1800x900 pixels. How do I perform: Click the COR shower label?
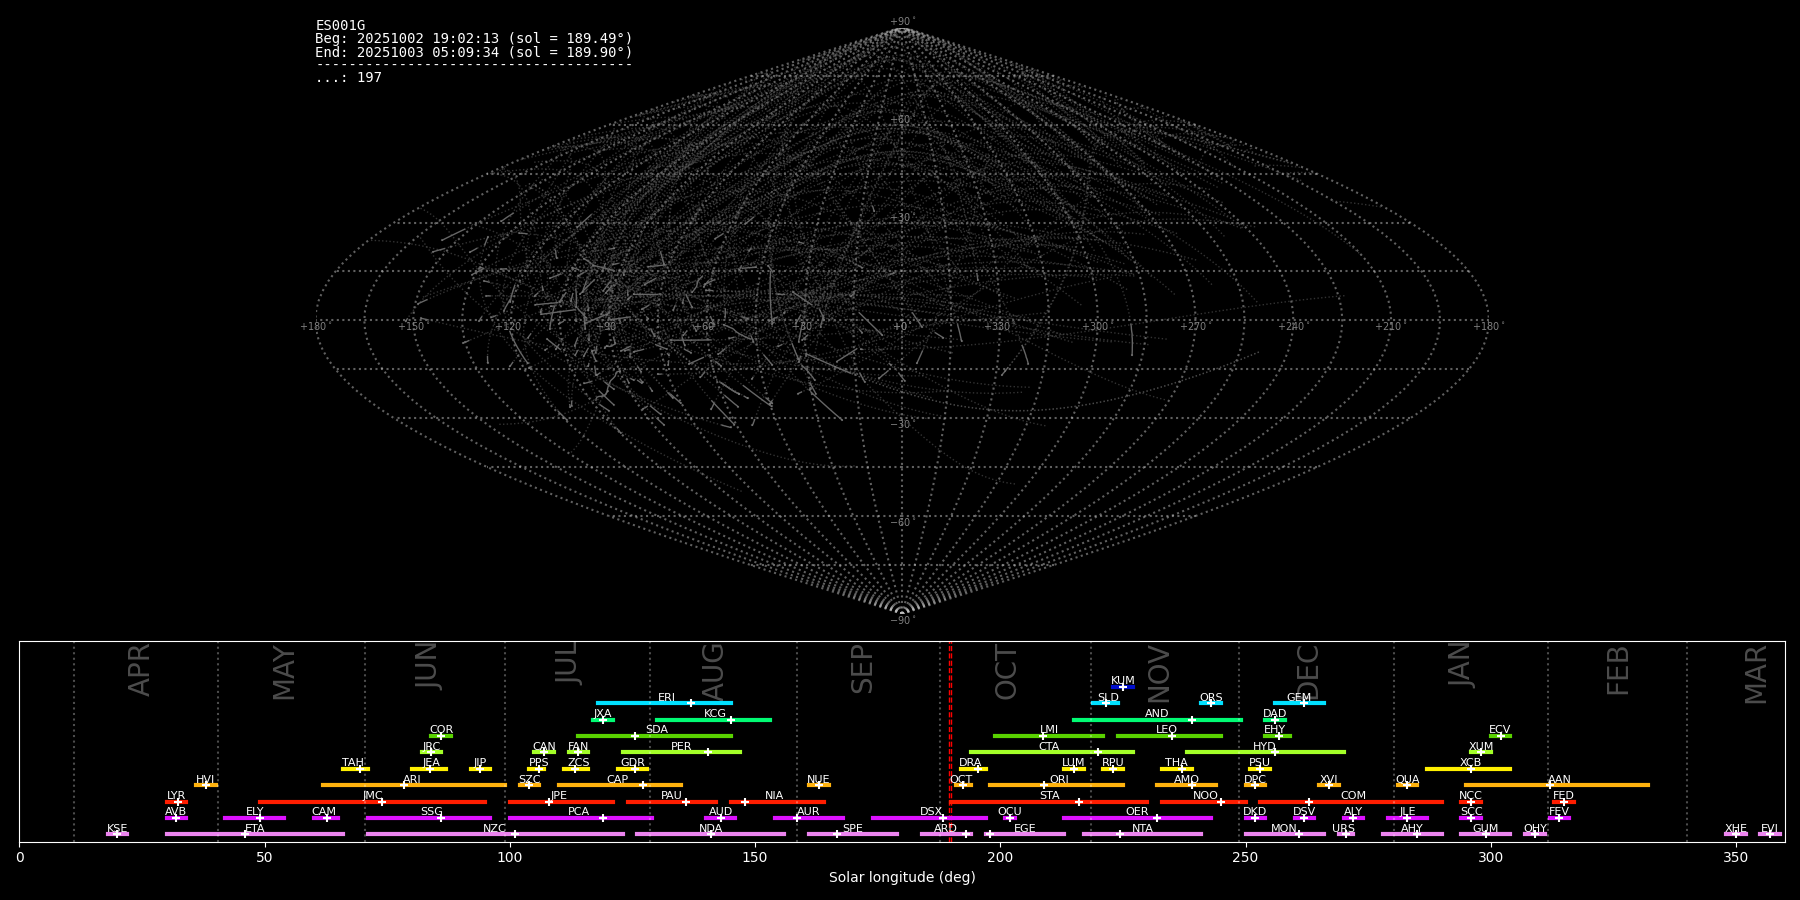click(x=441, y=730)
